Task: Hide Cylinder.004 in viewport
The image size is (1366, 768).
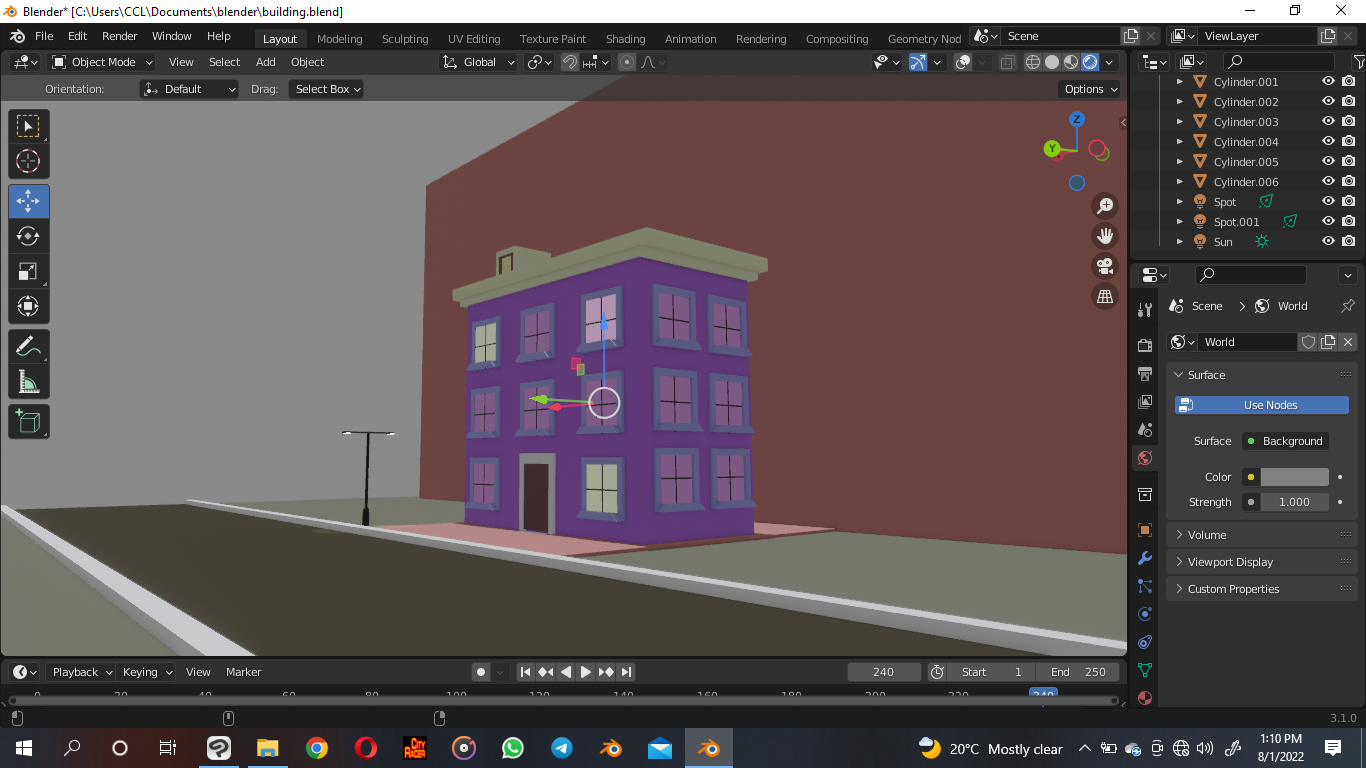Action: click(1328, 142)
